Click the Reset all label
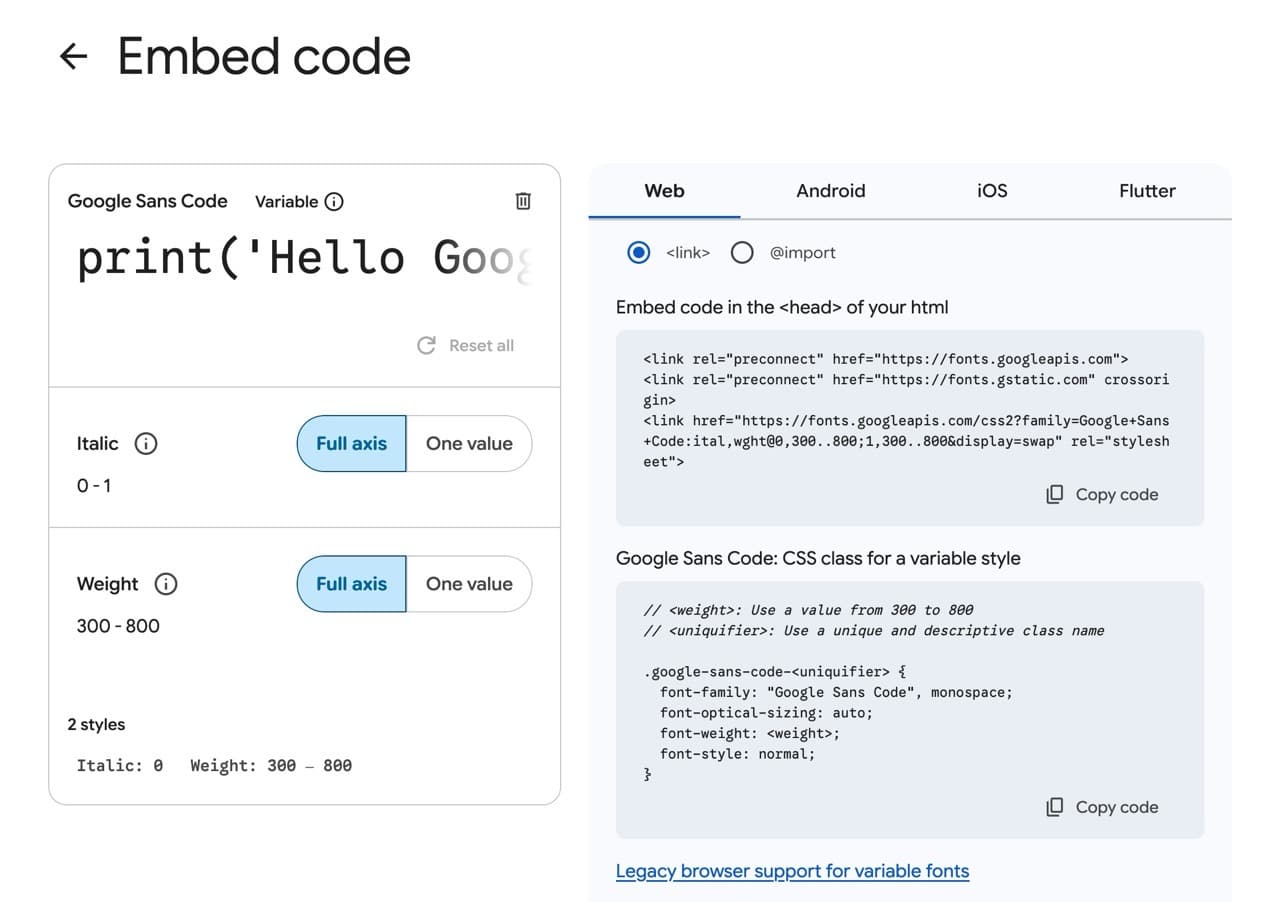Screen dimensions: 1280x902 pyautogui.click(x=481, y=345)
